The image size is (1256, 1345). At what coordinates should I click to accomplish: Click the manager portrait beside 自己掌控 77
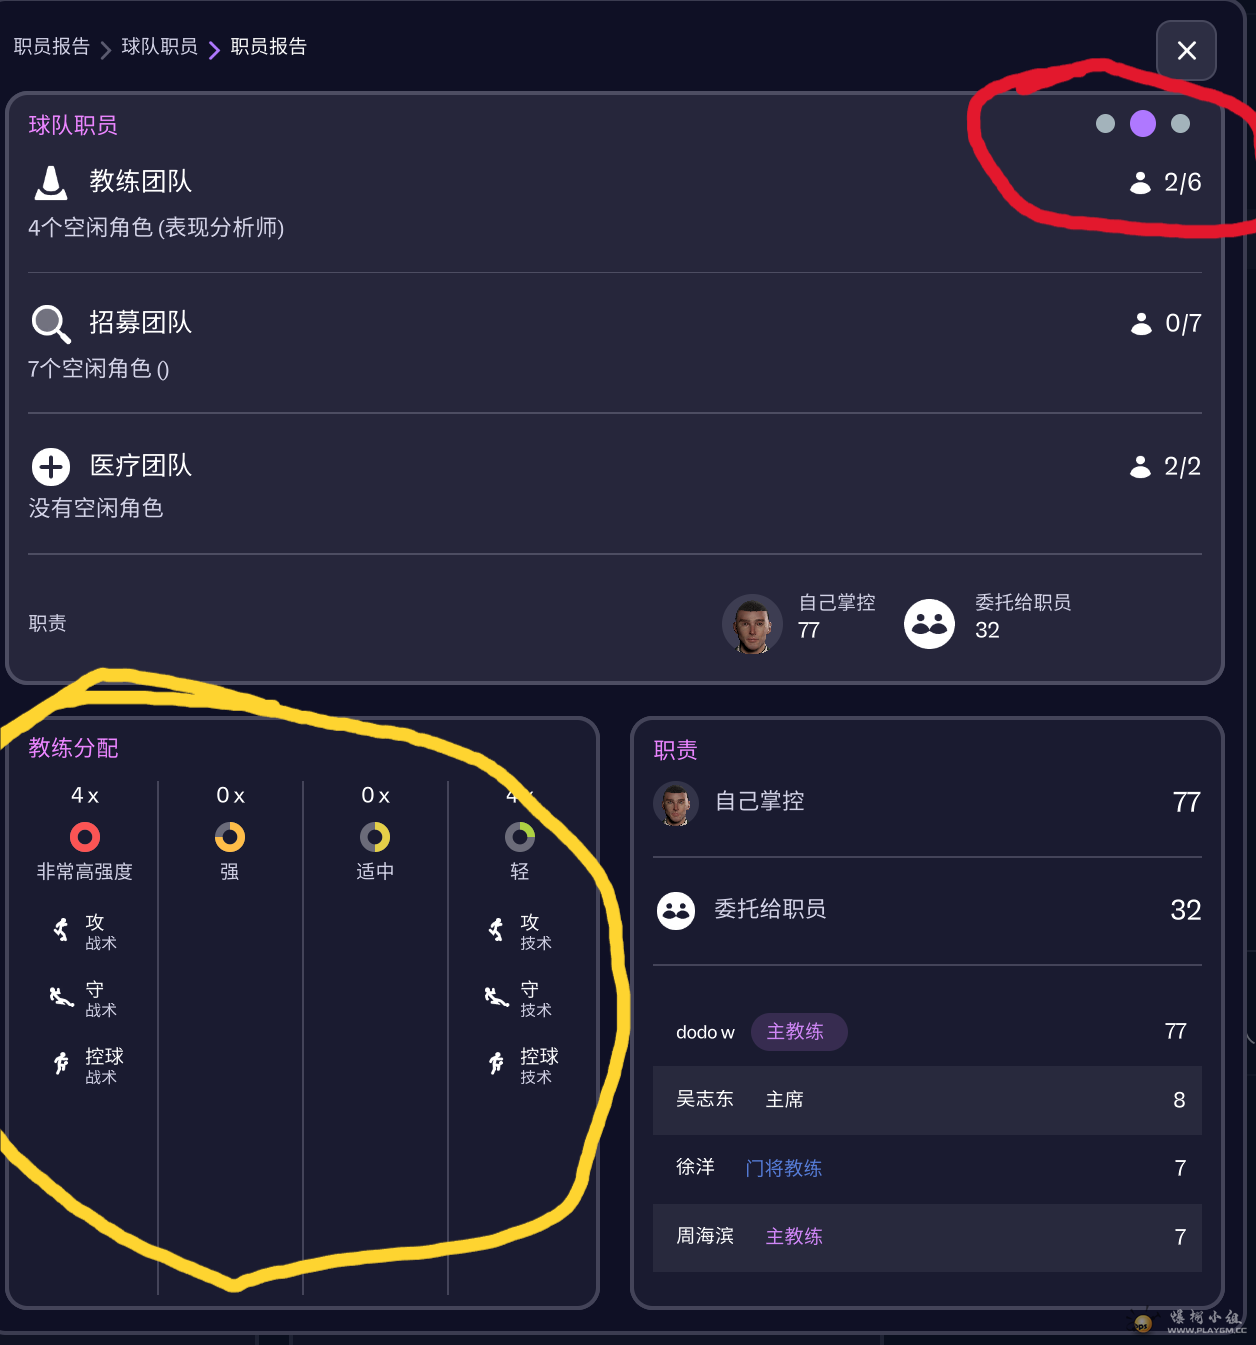pyautogui.click(x=752, y=624)
